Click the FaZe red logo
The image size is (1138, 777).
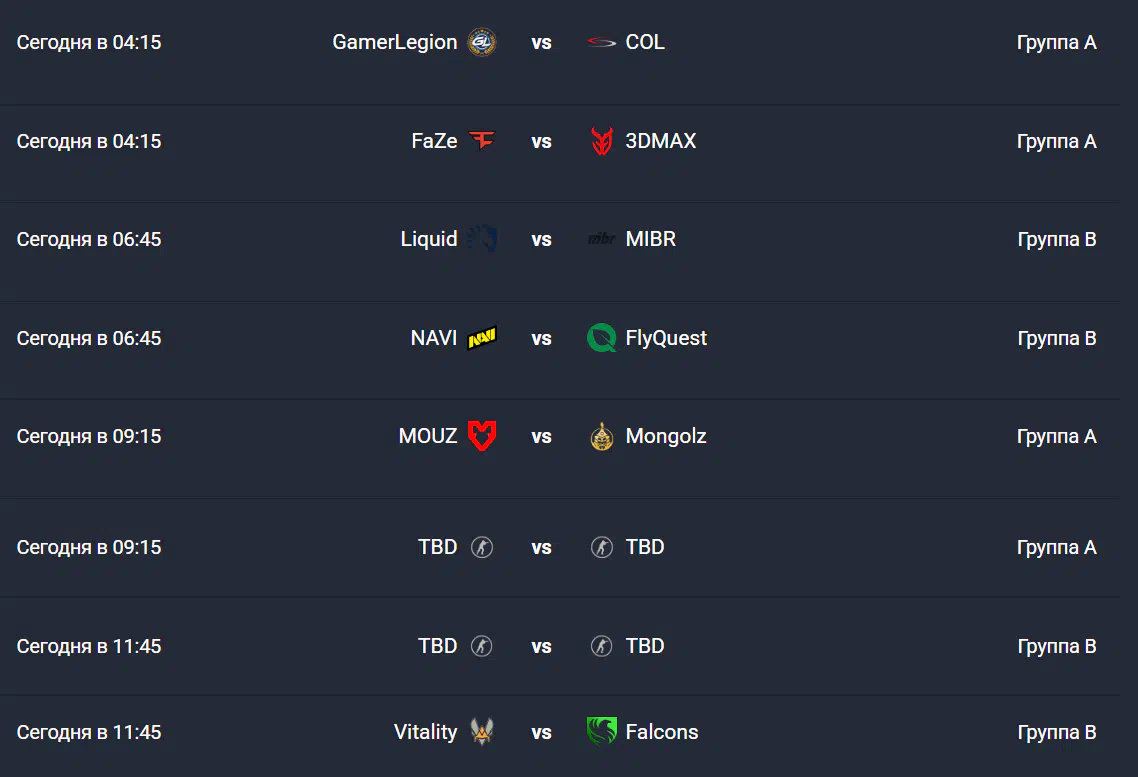click(482, 139)
